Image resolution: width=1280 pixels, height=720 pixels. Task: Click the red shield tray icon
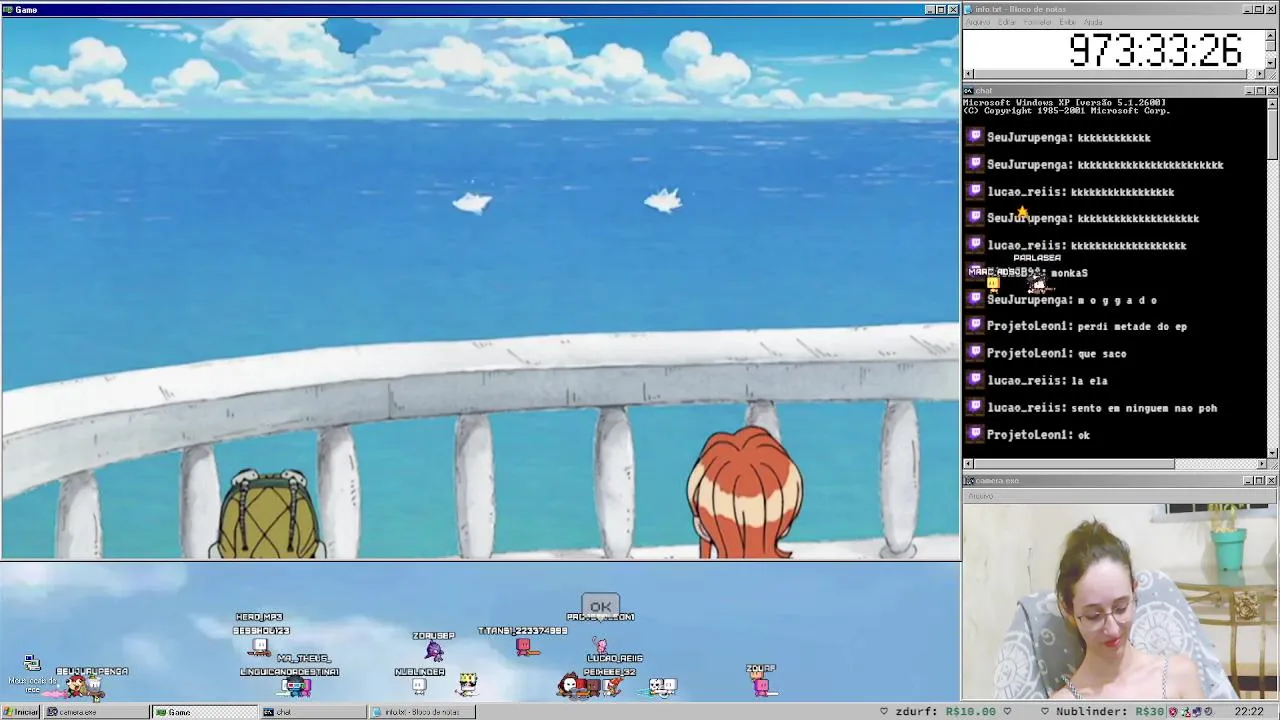(1174, 712)
